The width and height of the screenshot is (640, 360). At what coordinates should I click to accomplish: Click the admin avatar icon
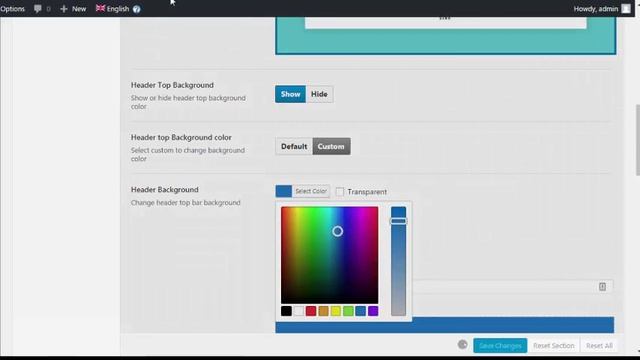click(x=626, y=9)
